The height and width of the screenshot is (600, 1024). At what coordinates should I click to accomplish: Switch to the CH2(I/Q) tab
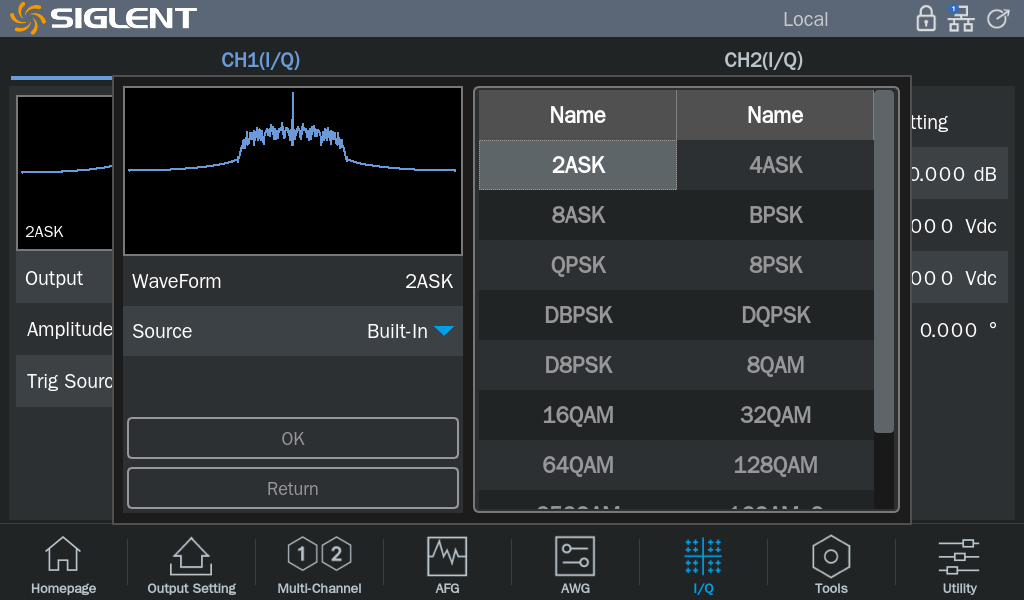763,60
